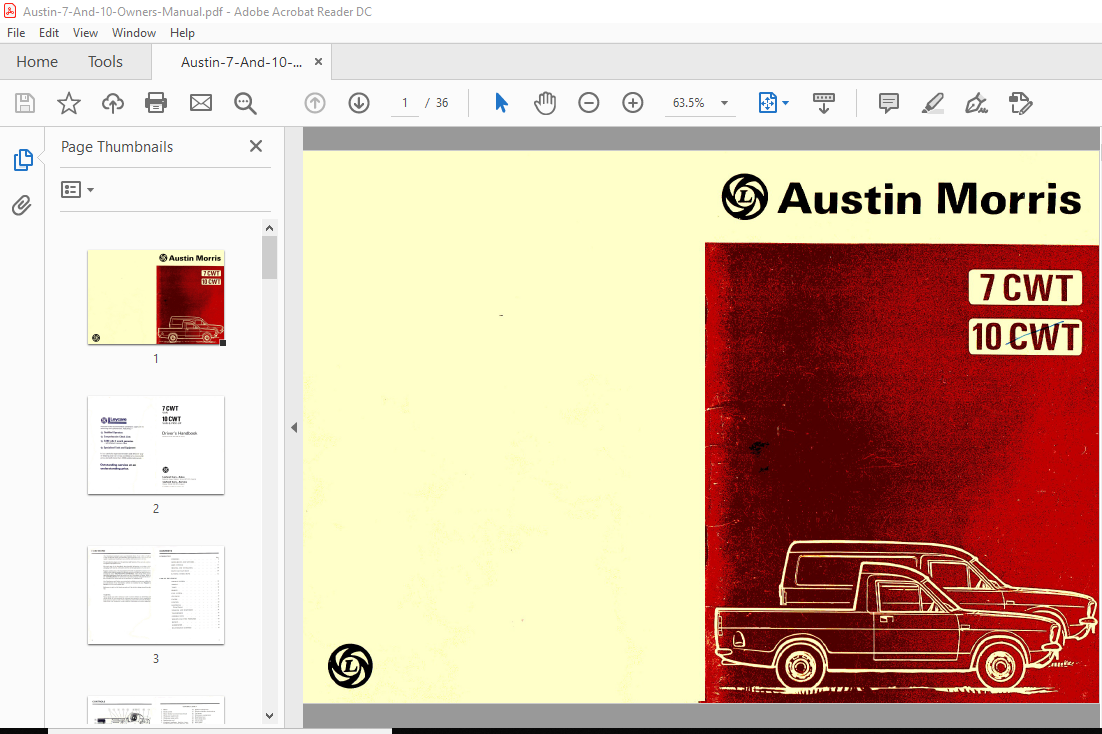Go to previous page arrow
The height and width of the screenshot is (734, 1102).
pos(315,103)
